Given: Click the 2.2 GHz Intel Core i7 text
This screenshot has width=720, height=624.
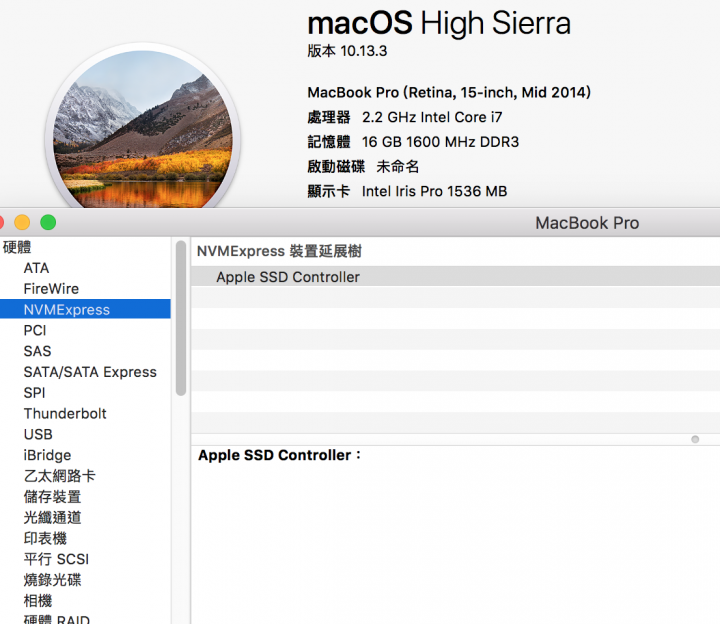Looking at the screenshot, I should (x=432, y=117).
